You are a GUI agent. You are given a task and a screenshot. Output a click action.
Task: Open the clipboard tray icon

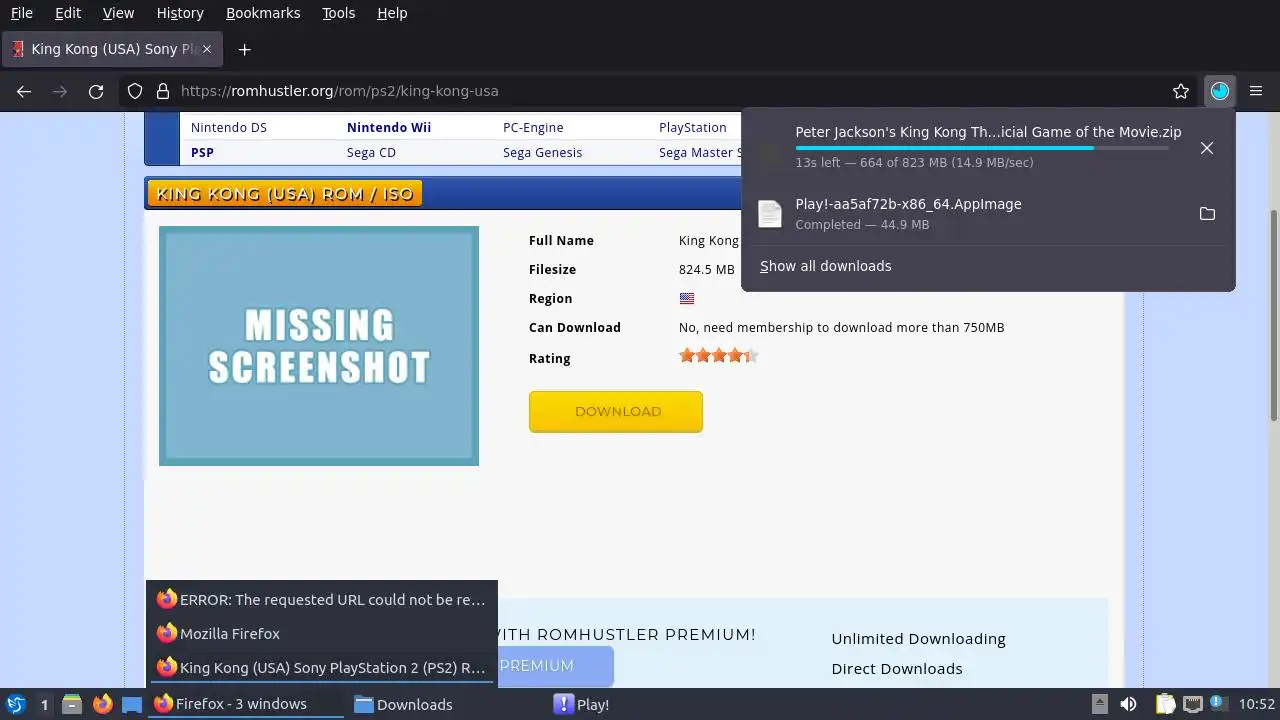tap(1165, 704)
